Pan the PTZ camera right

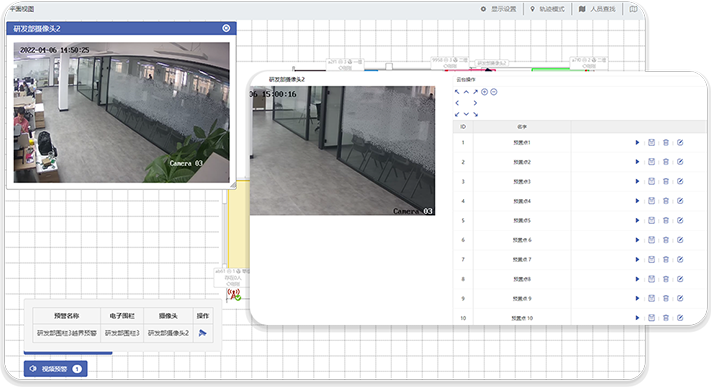[475, 103]
